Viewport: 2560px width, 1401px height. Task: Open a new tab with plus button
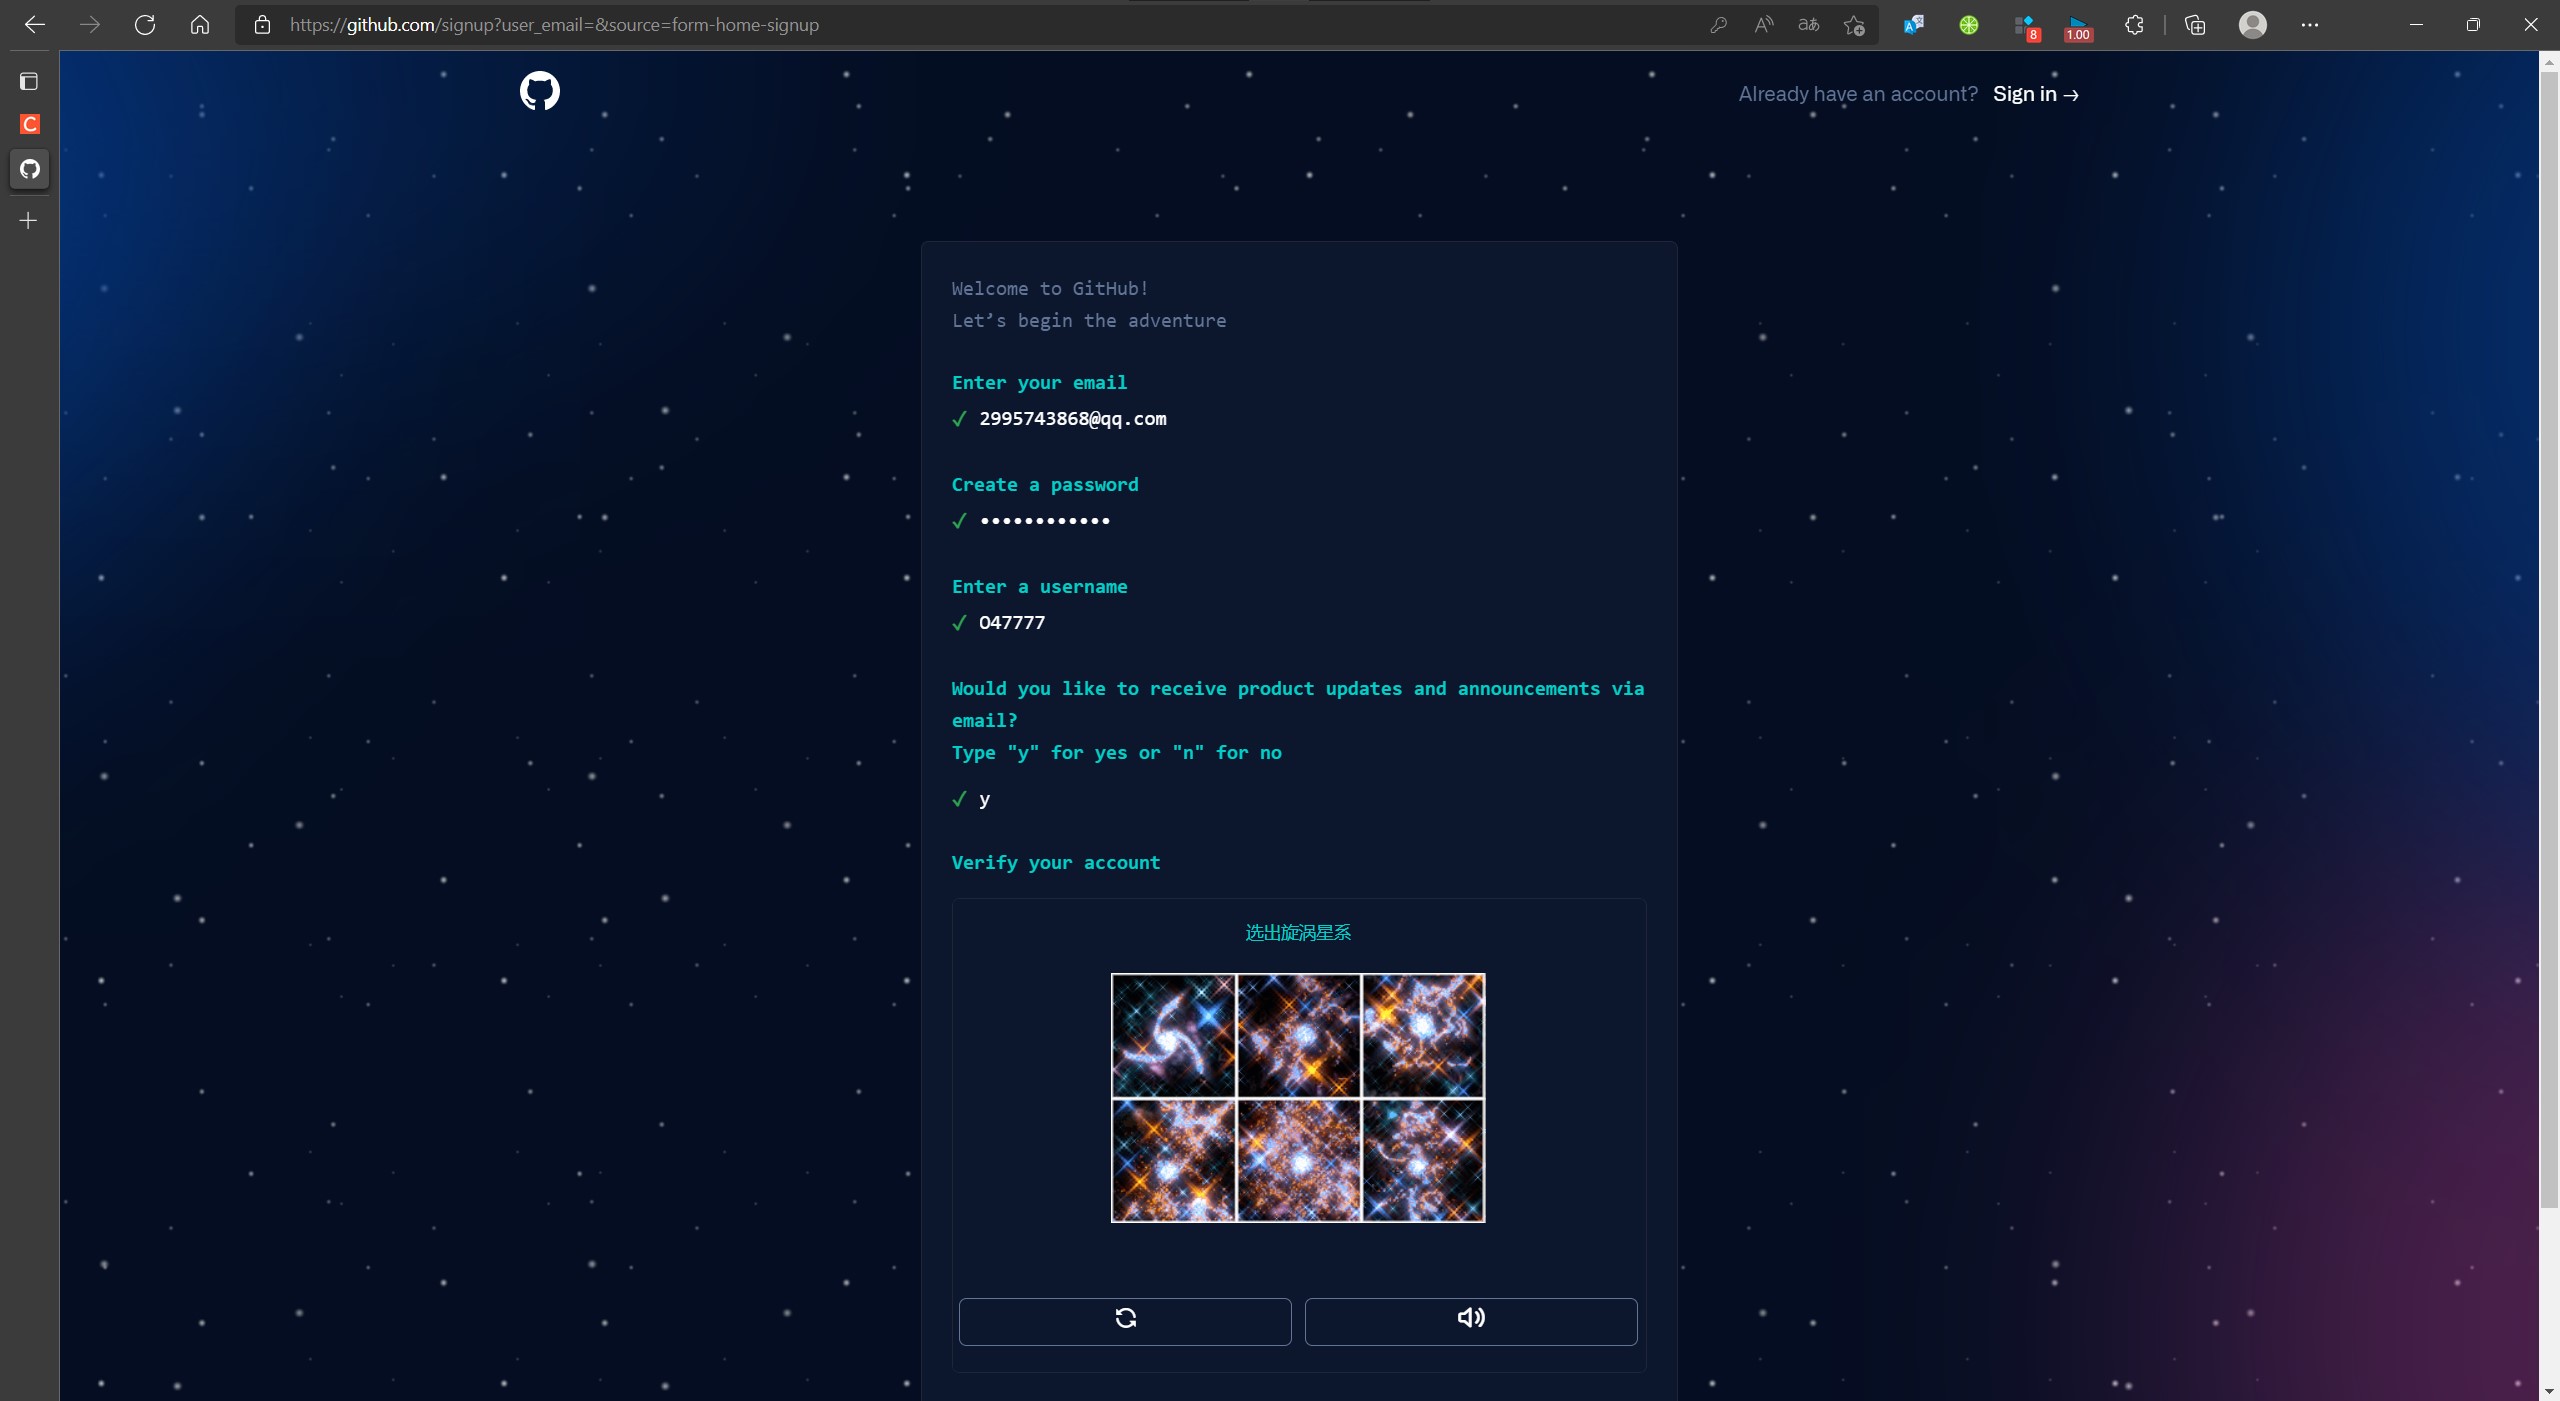(x=29, y=221)
